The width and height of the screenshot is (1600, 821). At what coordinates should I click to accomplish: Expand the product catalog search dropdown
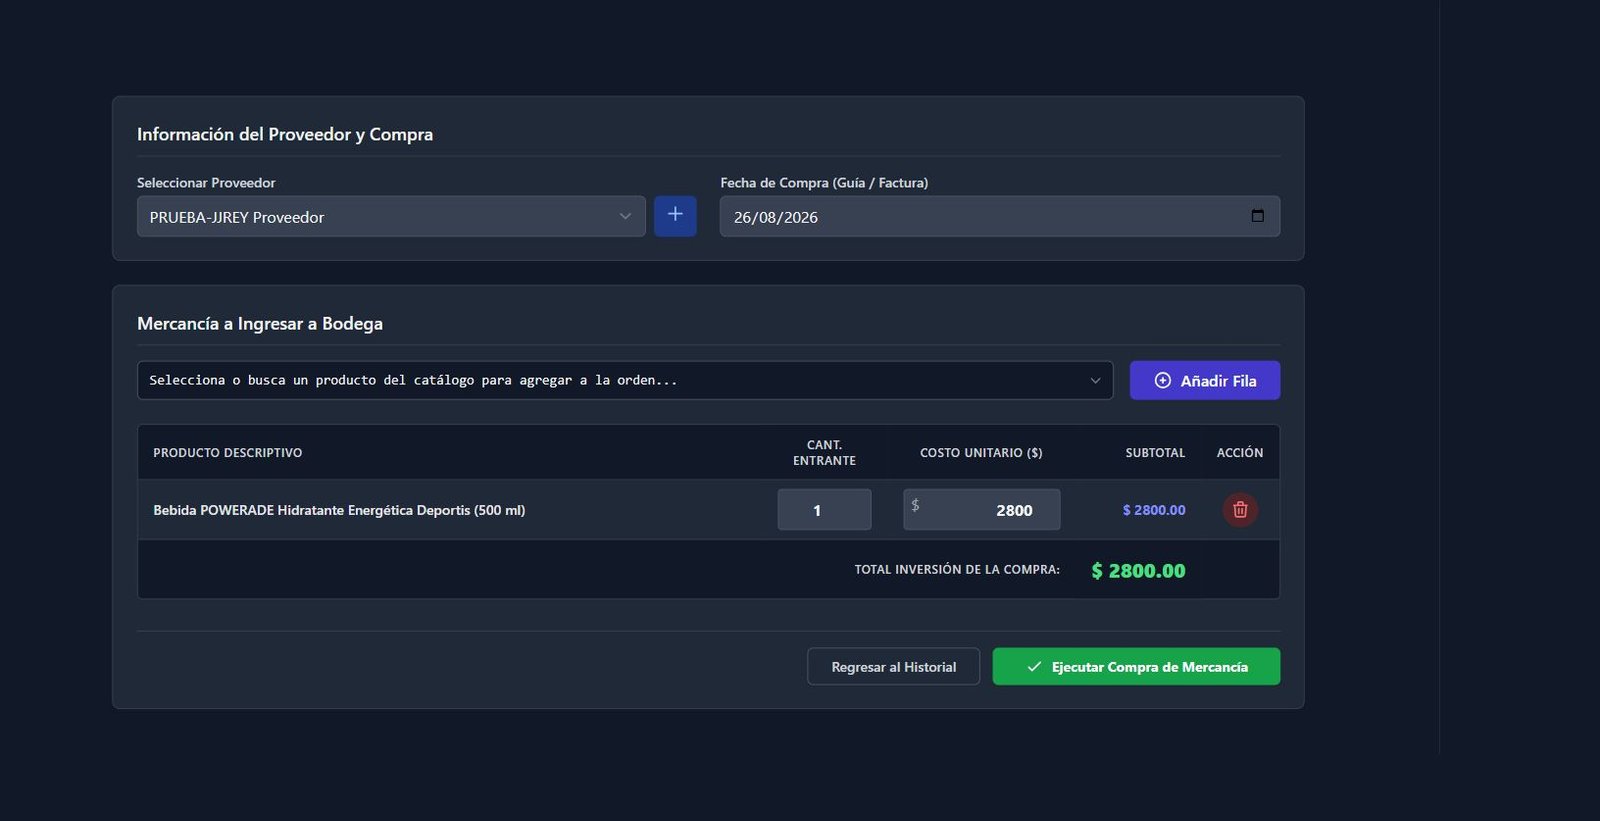pos(625,380)
